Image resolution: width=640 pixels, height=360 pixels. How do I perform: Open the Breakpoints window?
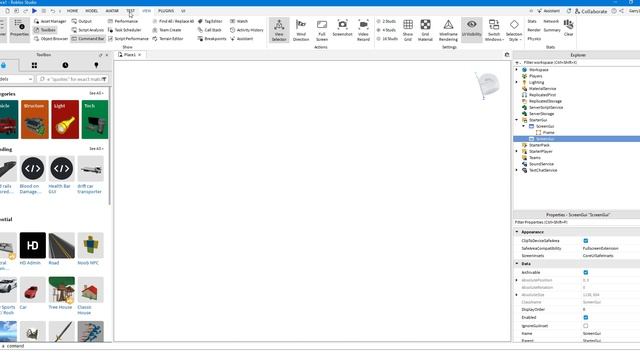point(212,39)
